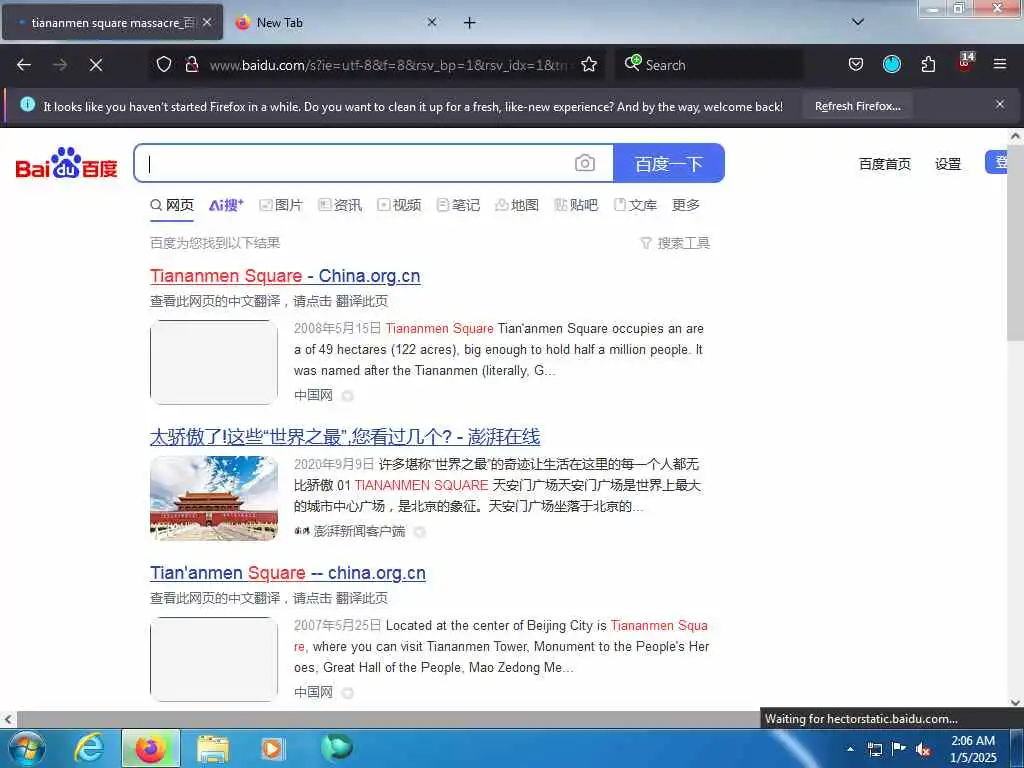Click the scrollbar down arrow
Viewport: 1024px width, 768px height.
coord(1016,703)
